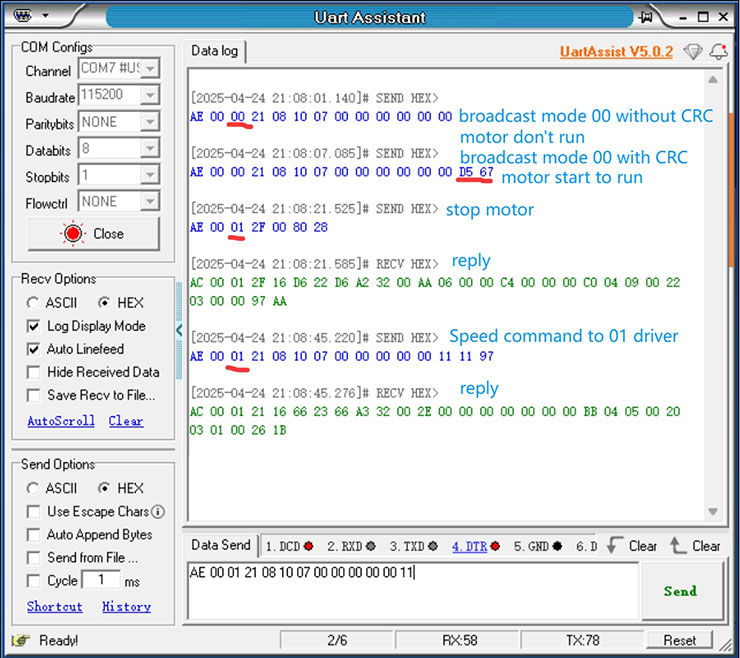Viewport: 740px width, 658px height.
Task: Click the 3. TXD signal indicator
Action: point(413,547)
